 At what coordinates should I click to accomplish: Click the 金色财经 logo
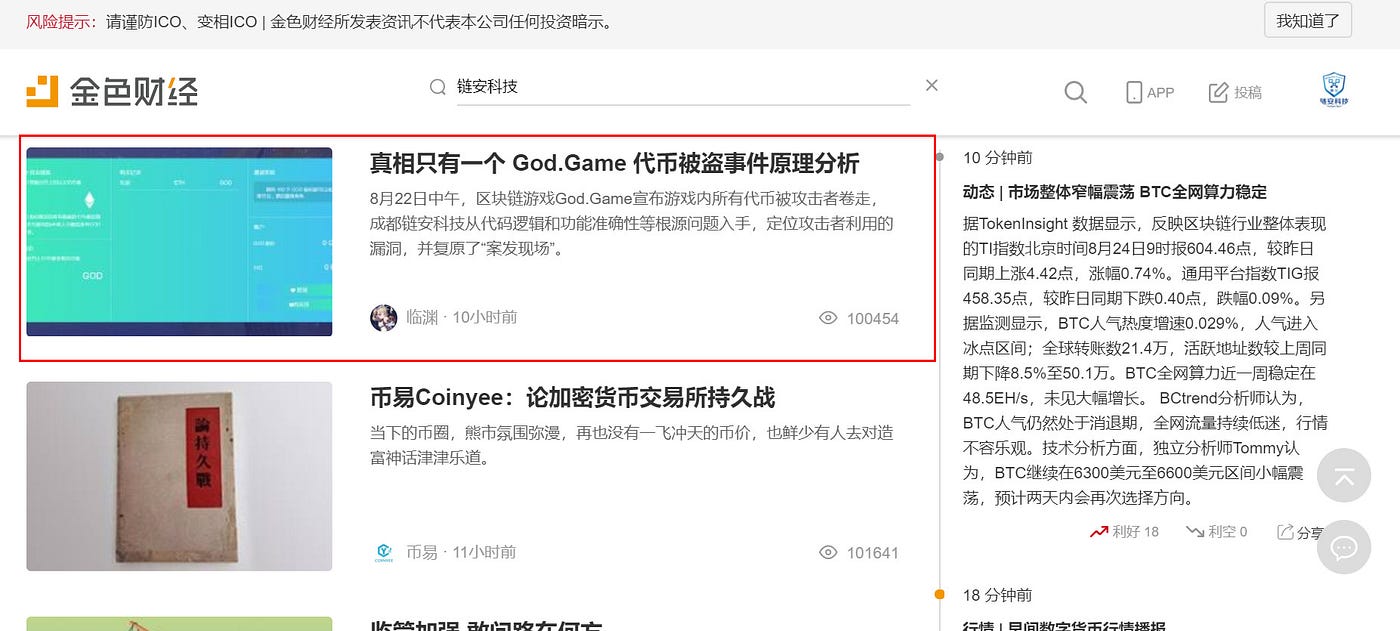click(x=112, y=91)
